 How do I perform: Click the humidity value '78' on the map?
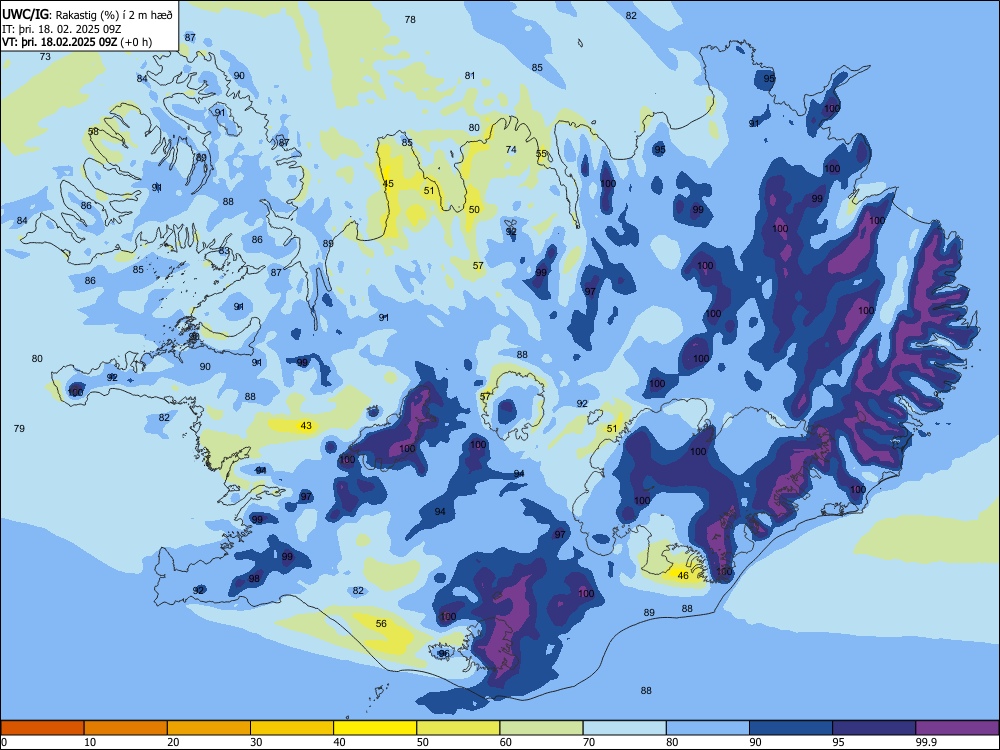click(410, 20)
